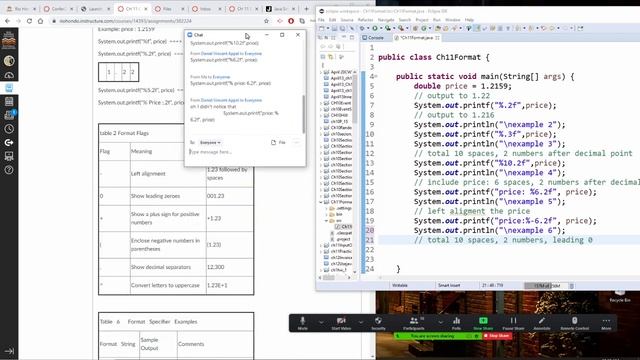Open the Eclipse Run menu
Screen dimensions: 640x360
[x=436, y=20]
